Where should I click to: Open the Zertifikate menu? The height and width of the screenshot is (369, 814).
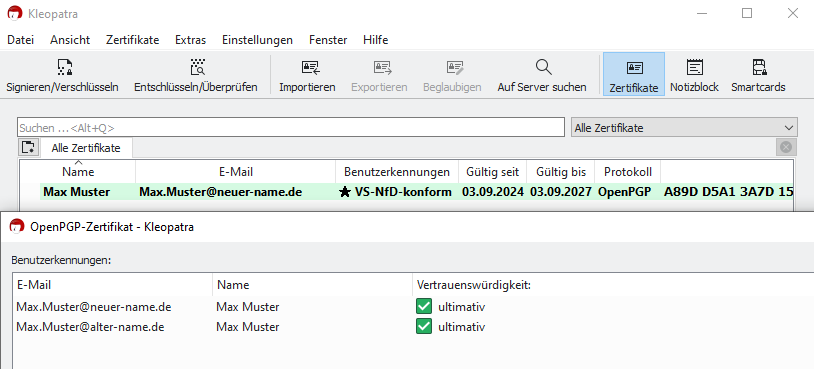point(132,40)
